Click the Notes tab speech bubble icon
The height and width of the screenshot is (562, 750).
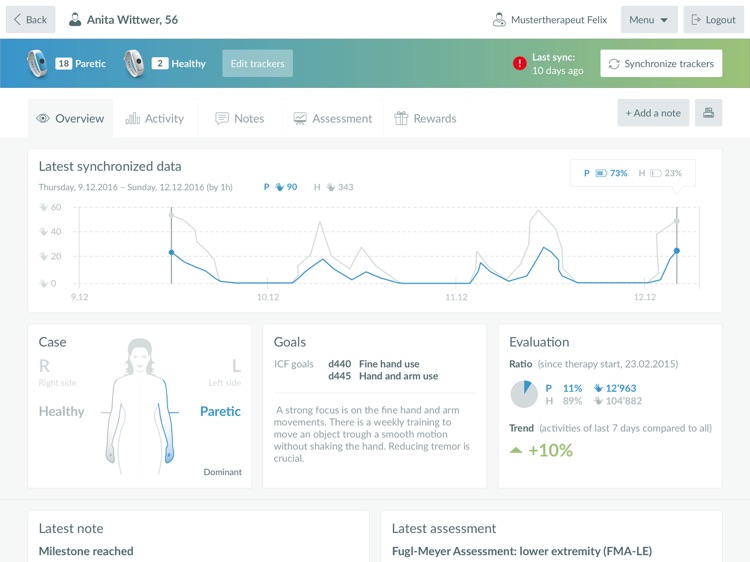point(222,118)
